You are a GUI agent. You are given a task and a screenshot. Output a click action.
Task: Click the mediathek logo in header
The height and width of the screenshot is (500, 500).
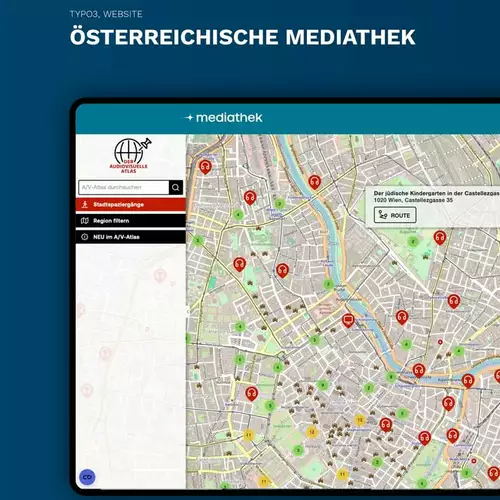coord(224,118)
